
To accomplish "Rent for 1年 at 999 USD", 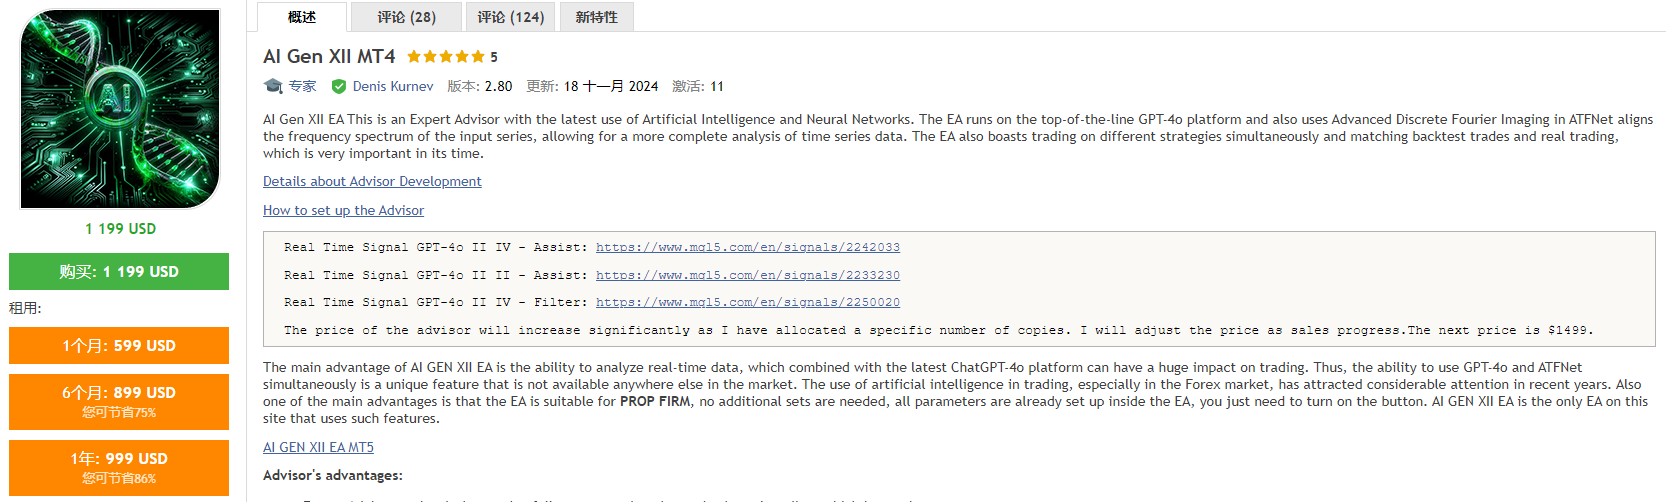I will [x=119, y=467].
